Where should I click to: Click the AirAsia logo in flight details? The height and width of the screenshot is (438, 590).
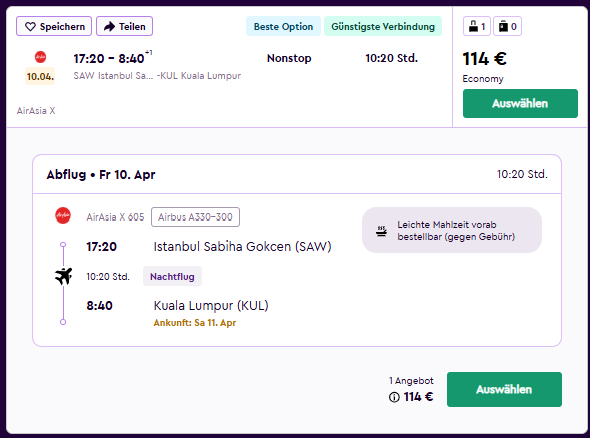pyautogui.click(x=63, y=216)
